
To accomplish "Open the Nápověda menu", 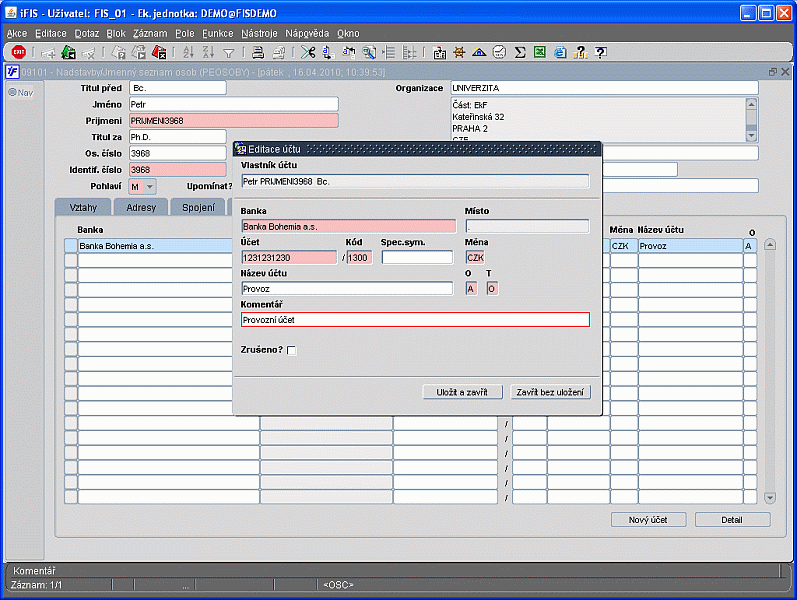I will click(x=307, y=34).
